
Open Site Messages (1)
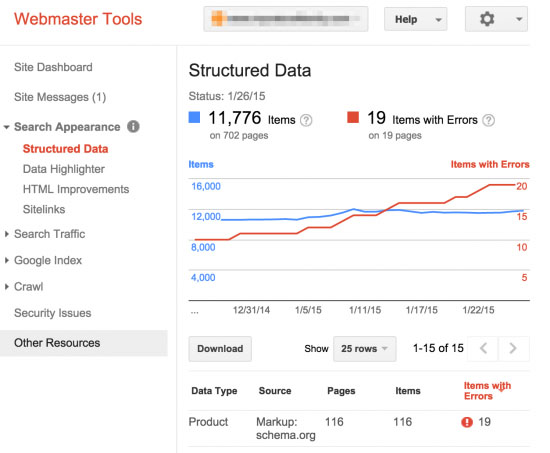point(60,97)
